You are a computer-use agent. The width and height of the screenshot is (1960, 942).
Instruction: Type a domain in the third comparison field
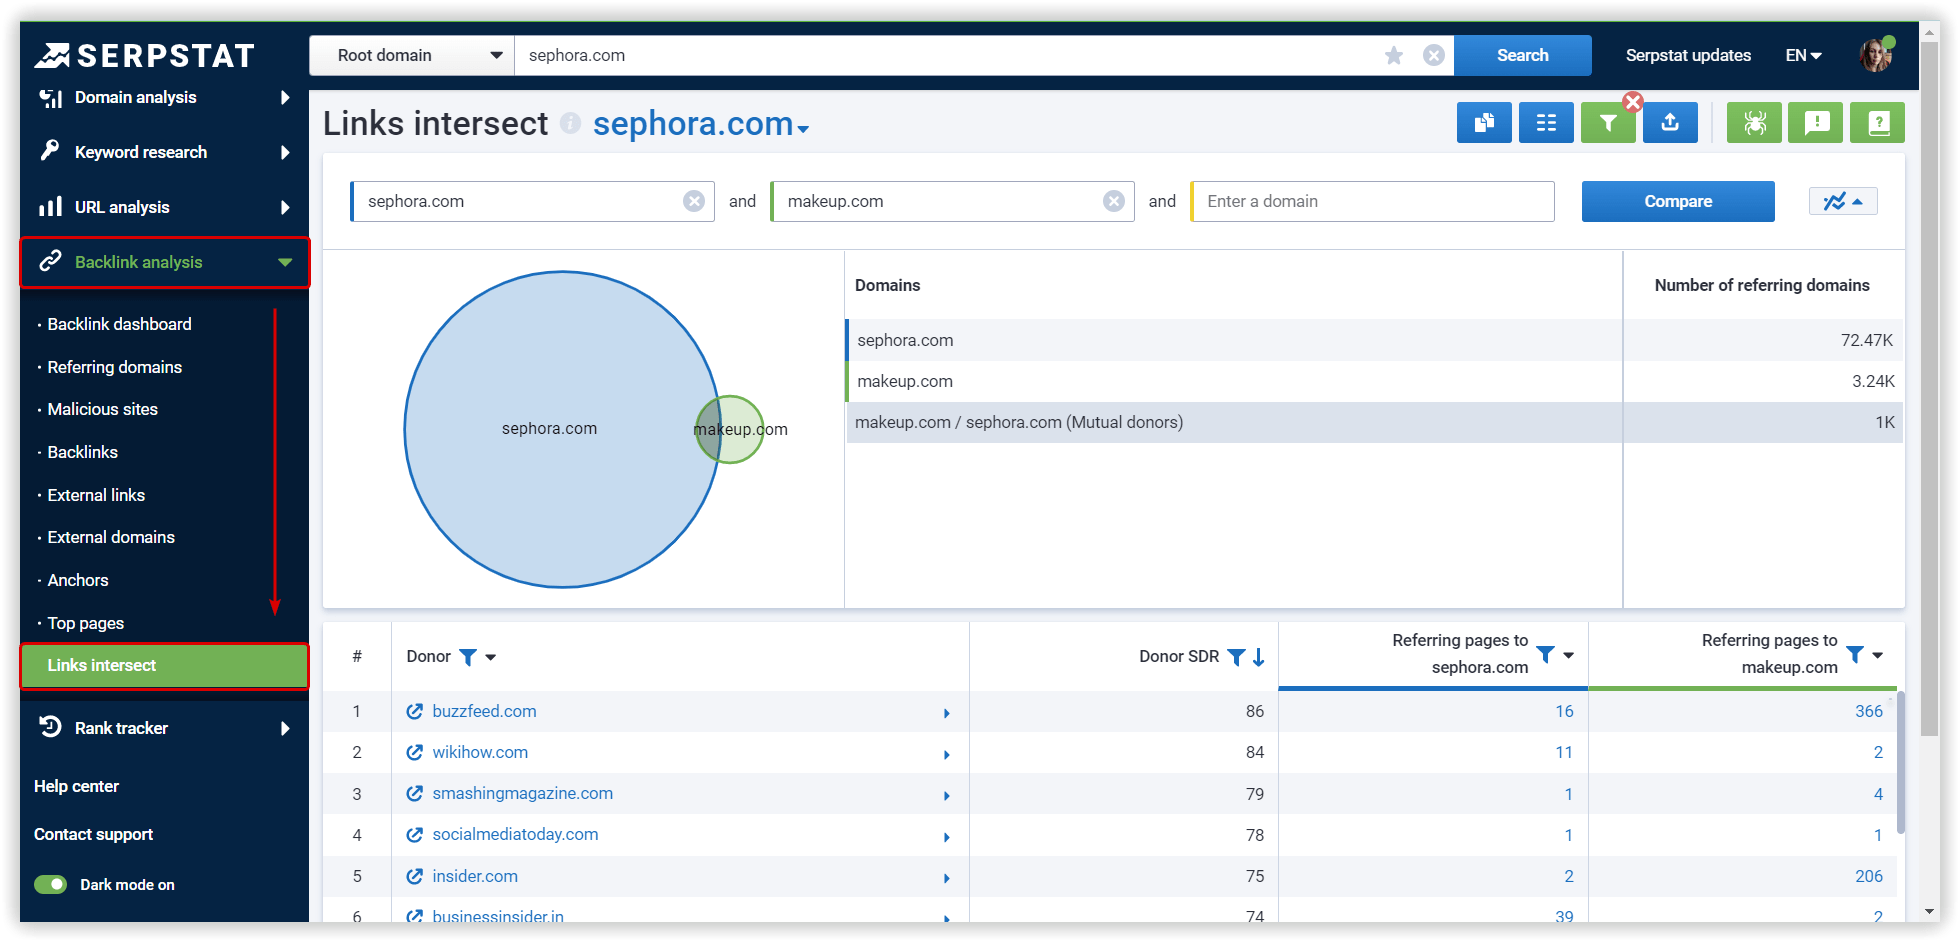coord(1371,201)
